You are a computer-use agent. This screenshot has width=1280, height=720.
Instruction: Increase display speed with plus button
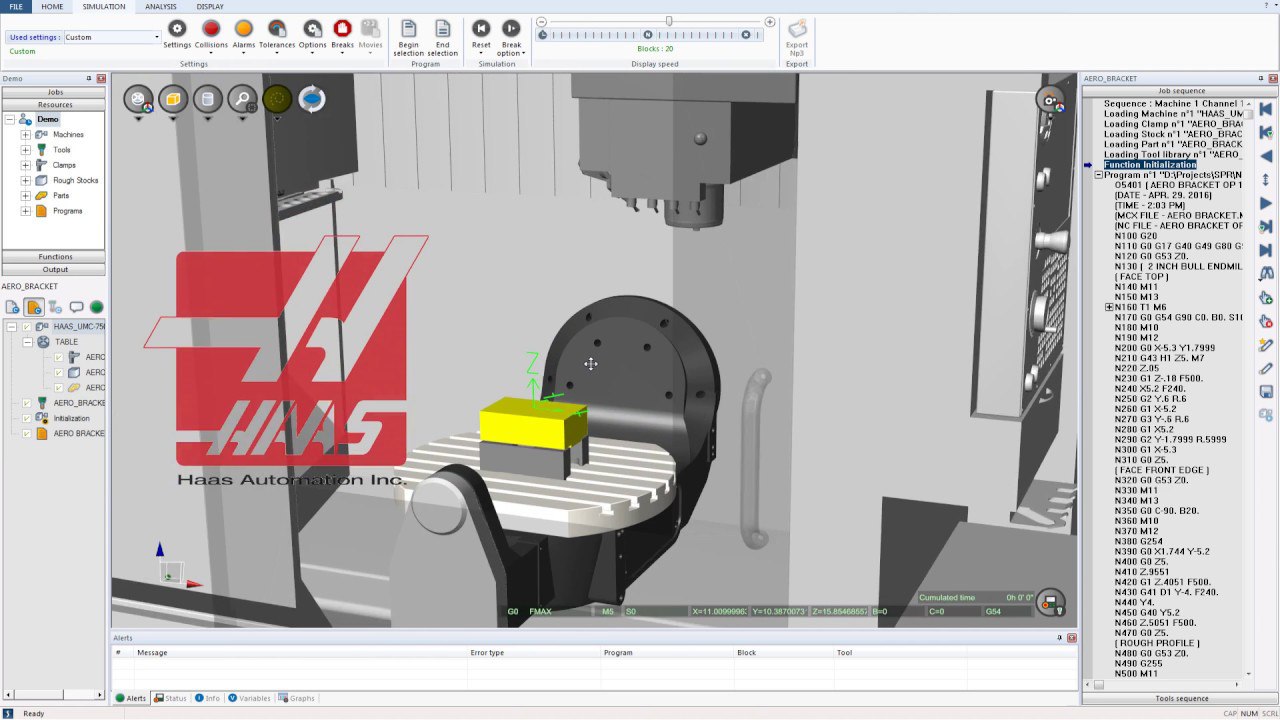coord(770,22)
